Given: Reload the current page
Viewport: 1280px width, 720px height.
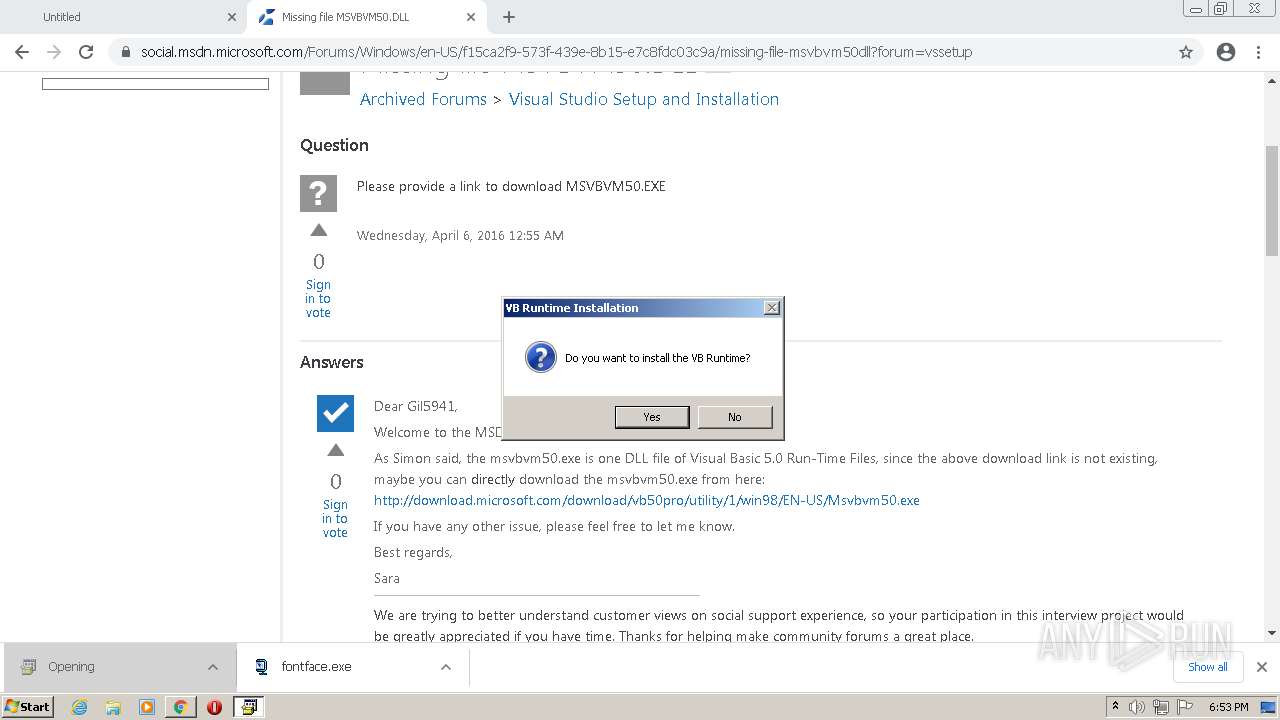Looking at the screenshot, I should coord(86,52).
